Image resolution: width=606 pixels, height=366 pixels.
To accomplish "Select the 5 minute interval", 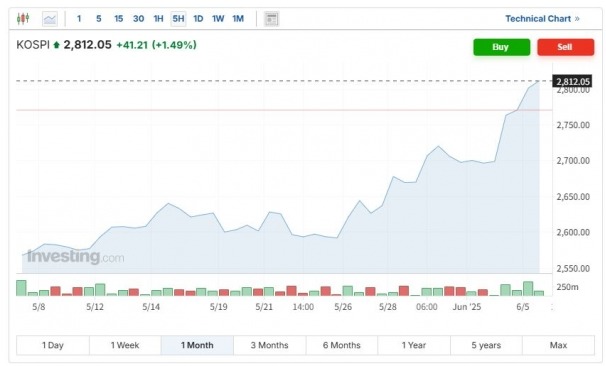I will 99,19.
